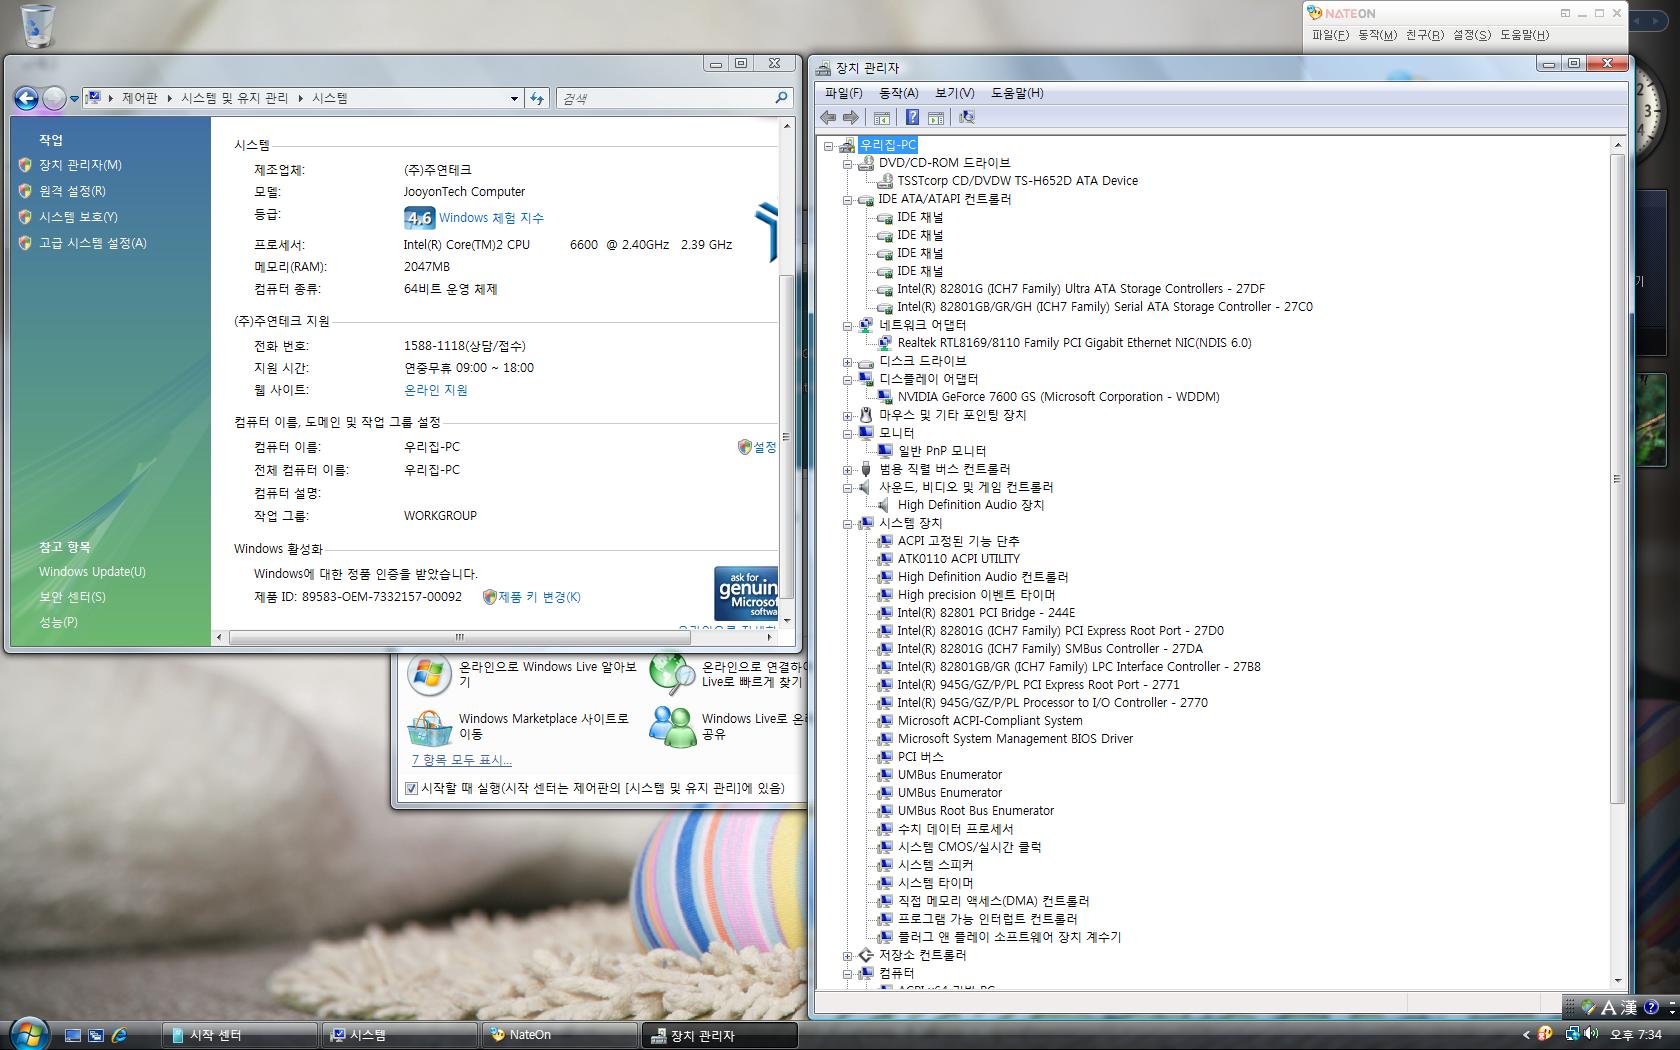Open the address bar history dropdown in System window
This screenshot has width=1680, height=1050.
tap(514, 98)
